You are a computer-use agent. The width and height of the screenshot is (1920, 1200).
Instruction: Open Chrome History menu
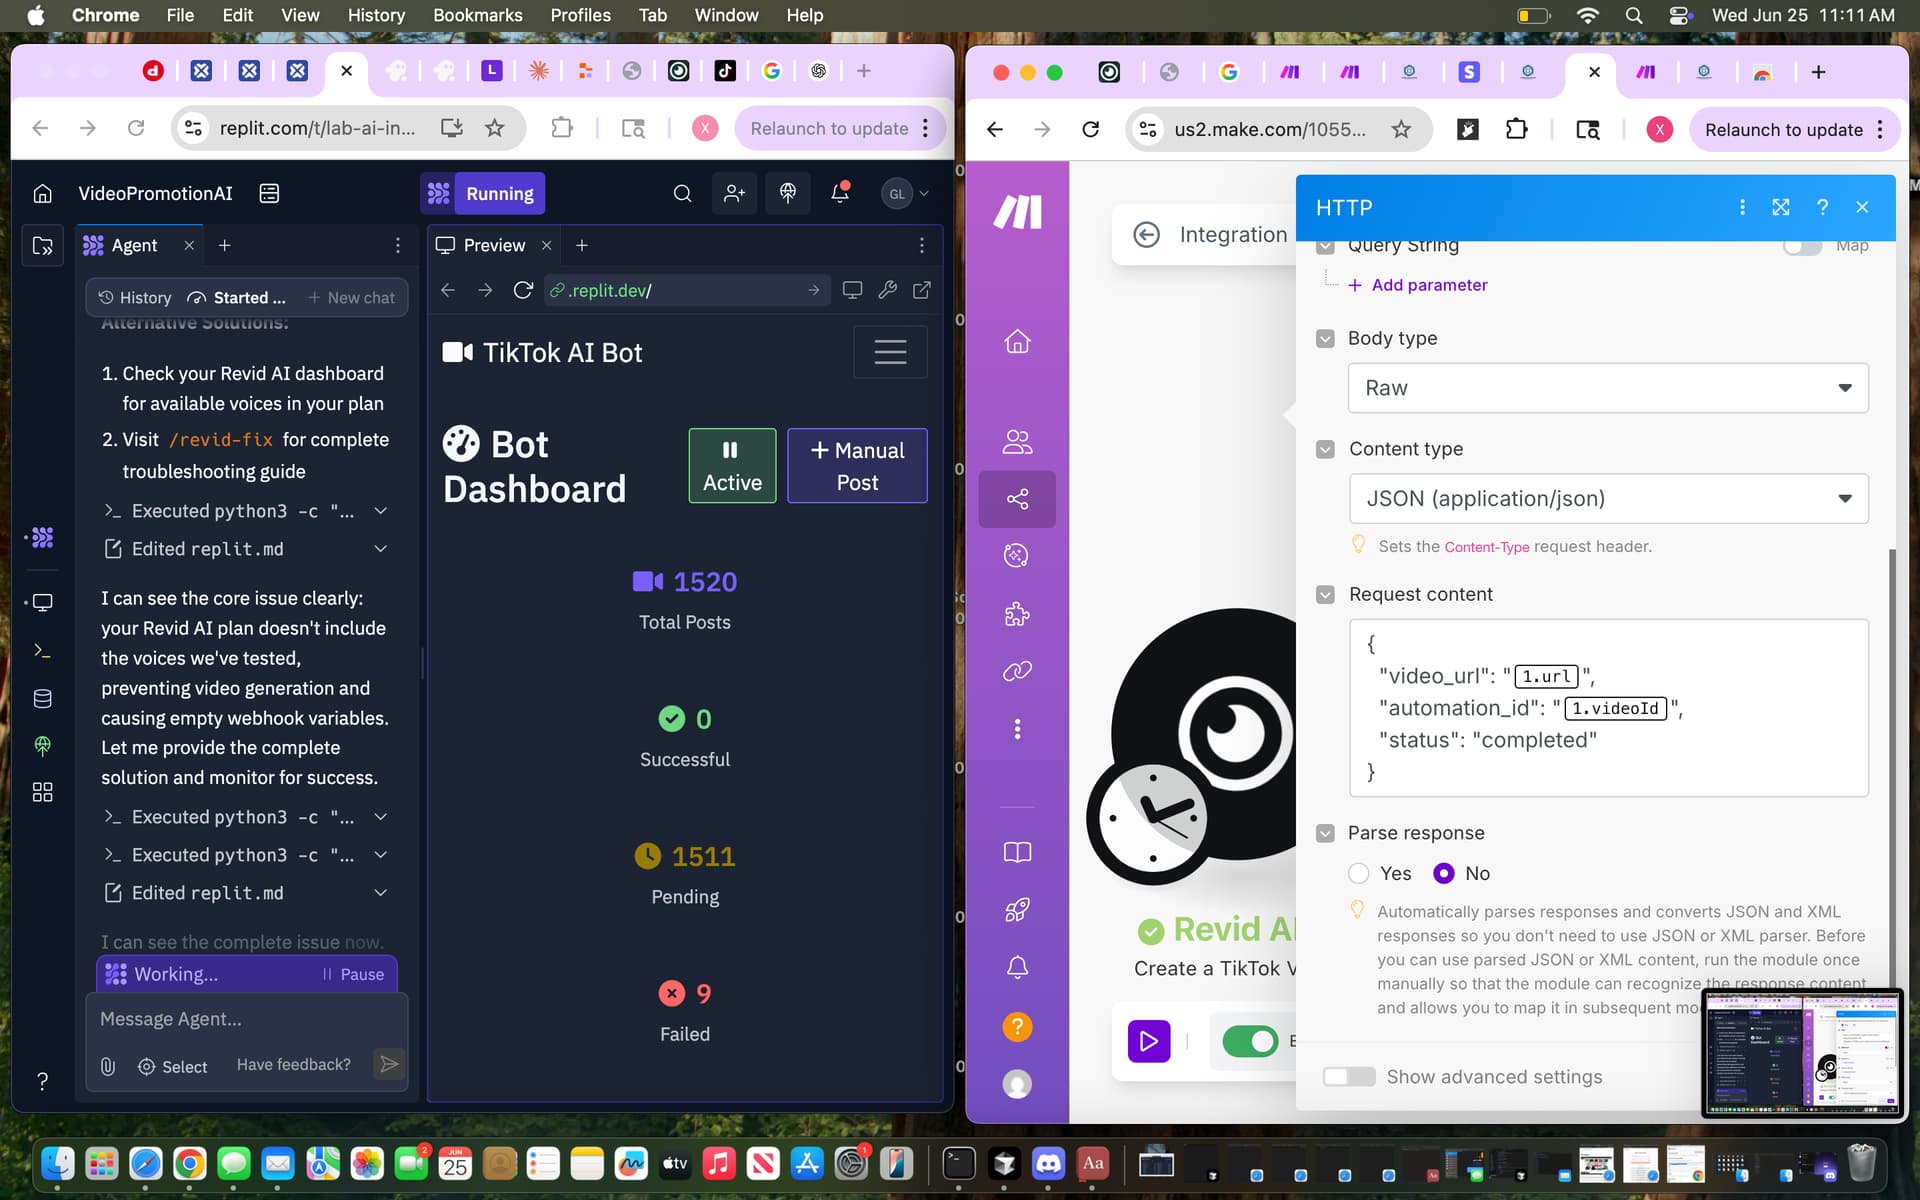(x=376, y=15)
